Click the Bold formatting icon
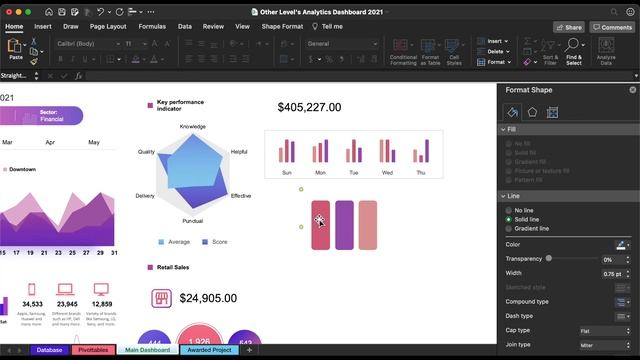 pyautogui.click(x=60, y=59)
